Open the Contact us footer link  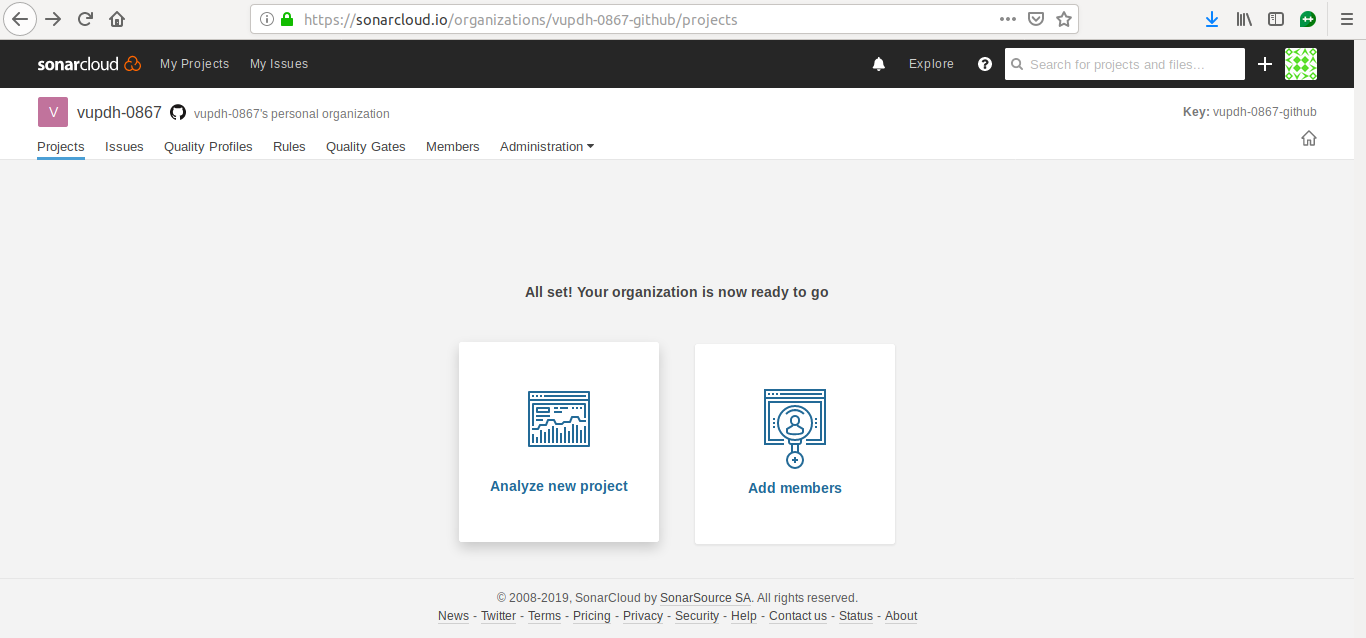(x=798, y=616)
